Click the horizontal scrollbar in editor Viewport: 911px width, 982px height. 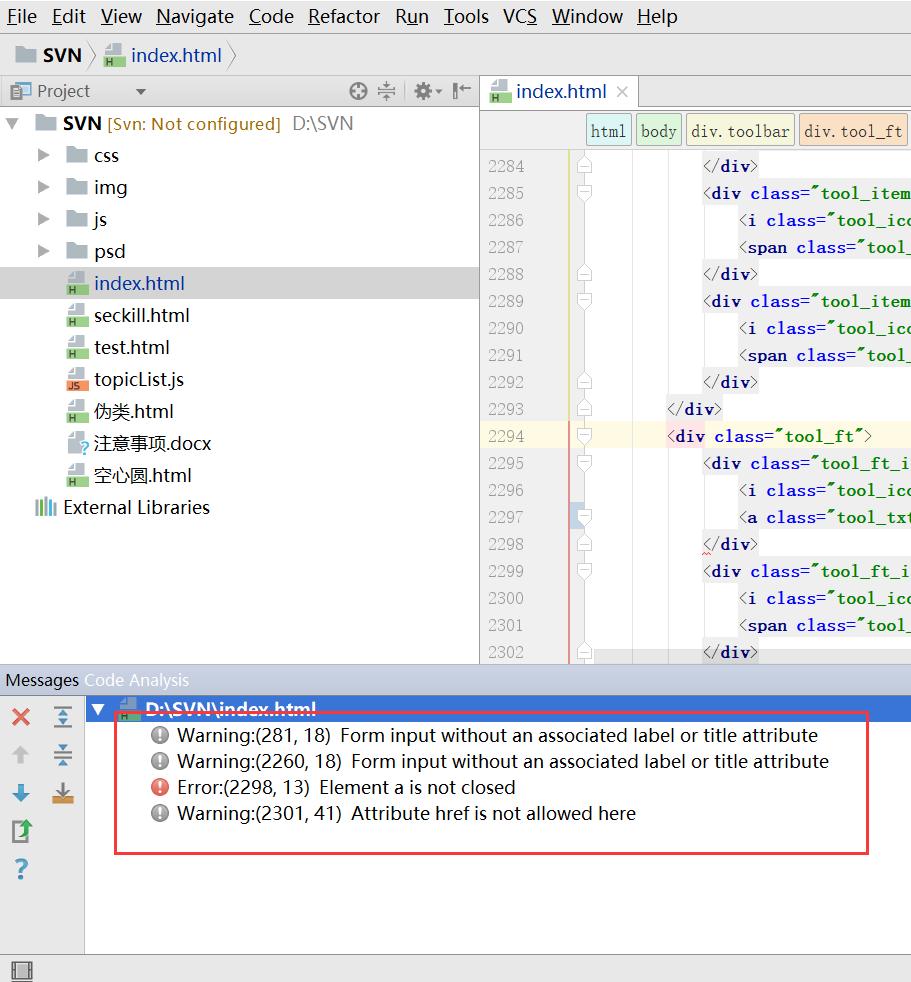[751, 656]
